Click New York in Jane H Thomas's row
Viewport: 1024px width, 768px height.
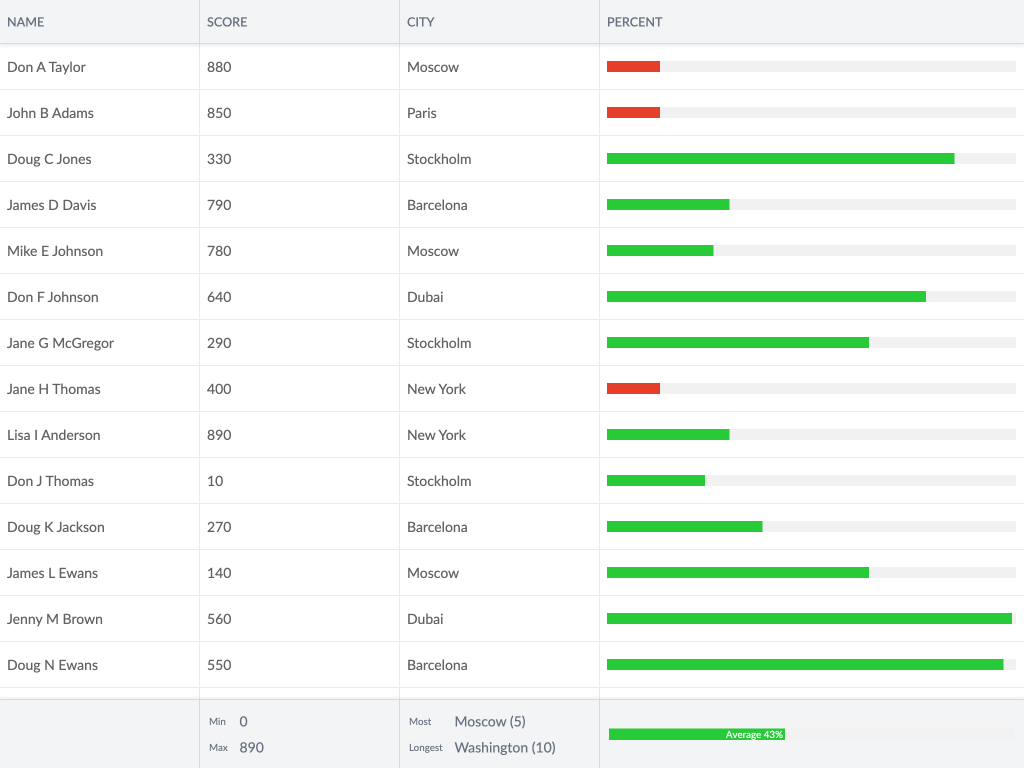pyautogui.click(x=436, y=389)
